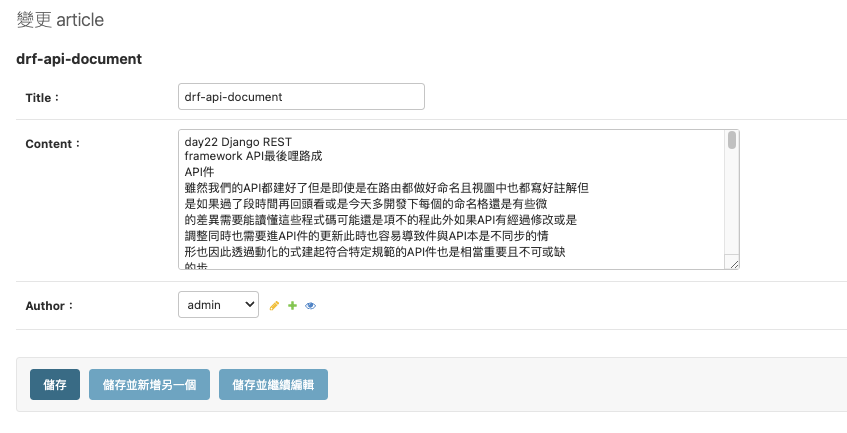Viewport: 847px width, 433px height.
Task: Click the Content textarea scrollbar thumb
Action: pyautogui.click(x=732, y=140)
